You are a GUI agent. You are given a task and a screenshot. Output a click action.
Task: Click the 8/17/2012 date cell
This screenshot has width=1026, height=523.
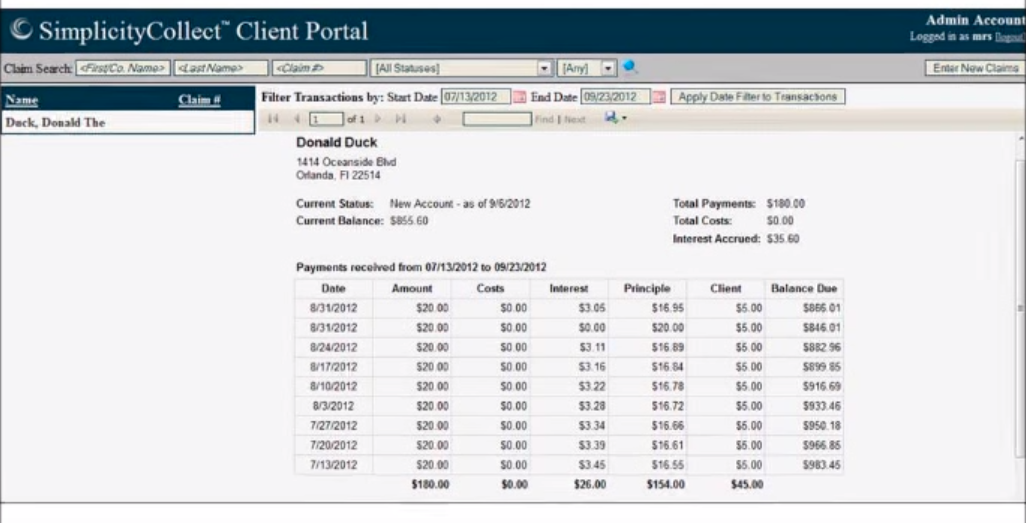(x=333, y=367)
